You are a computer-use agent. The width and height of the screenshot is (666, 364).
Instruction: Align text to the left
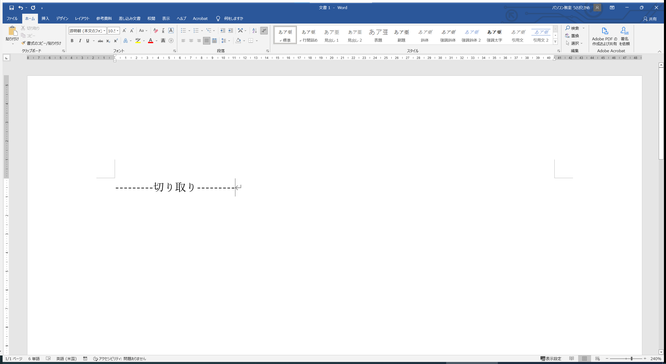click(x=183, y=41)
